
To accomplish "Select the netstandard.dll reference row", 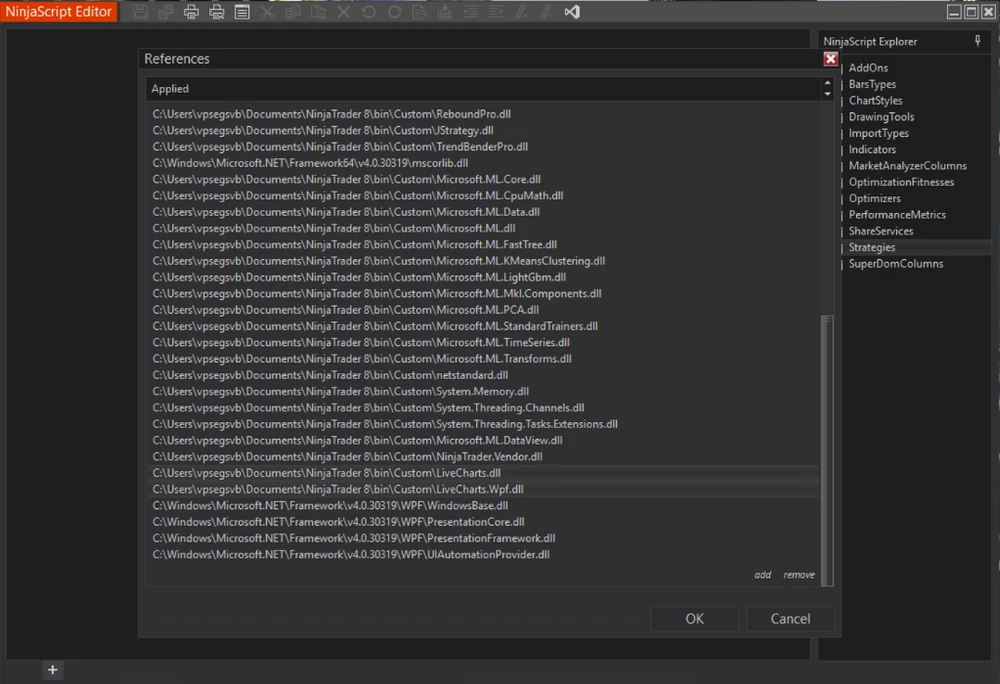I will pos(482,375).
